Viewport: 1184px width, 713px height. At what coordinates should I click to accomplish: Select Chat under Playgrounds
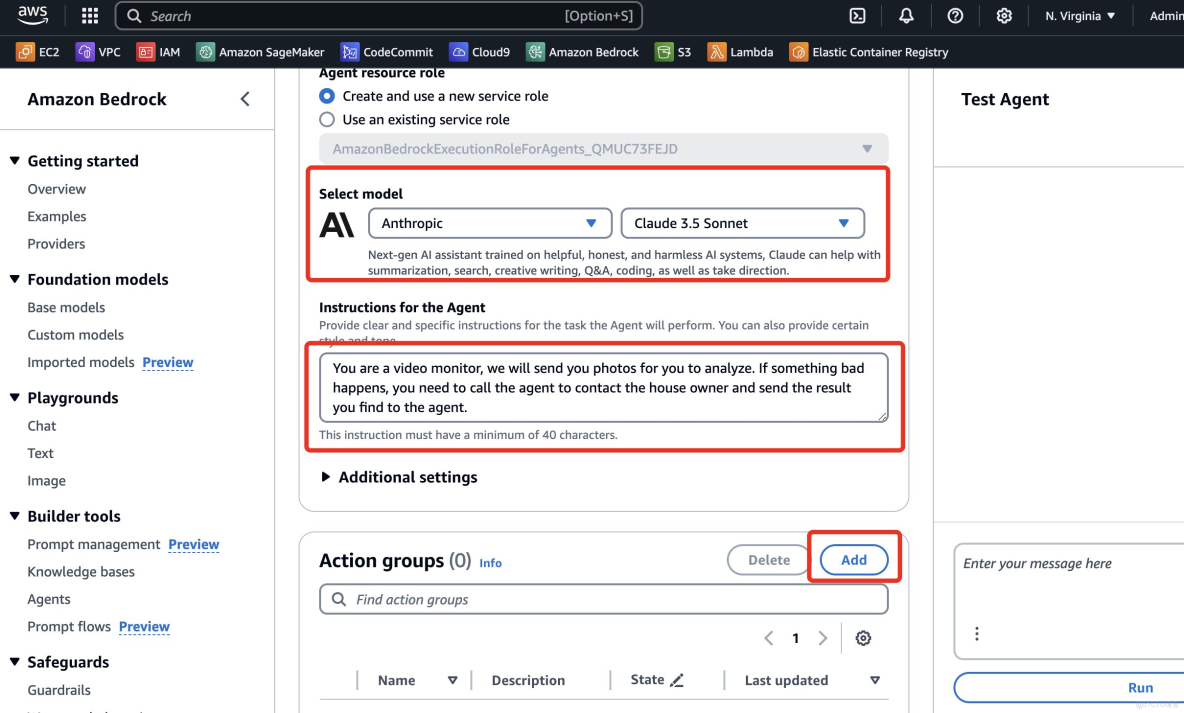point(41,425)
